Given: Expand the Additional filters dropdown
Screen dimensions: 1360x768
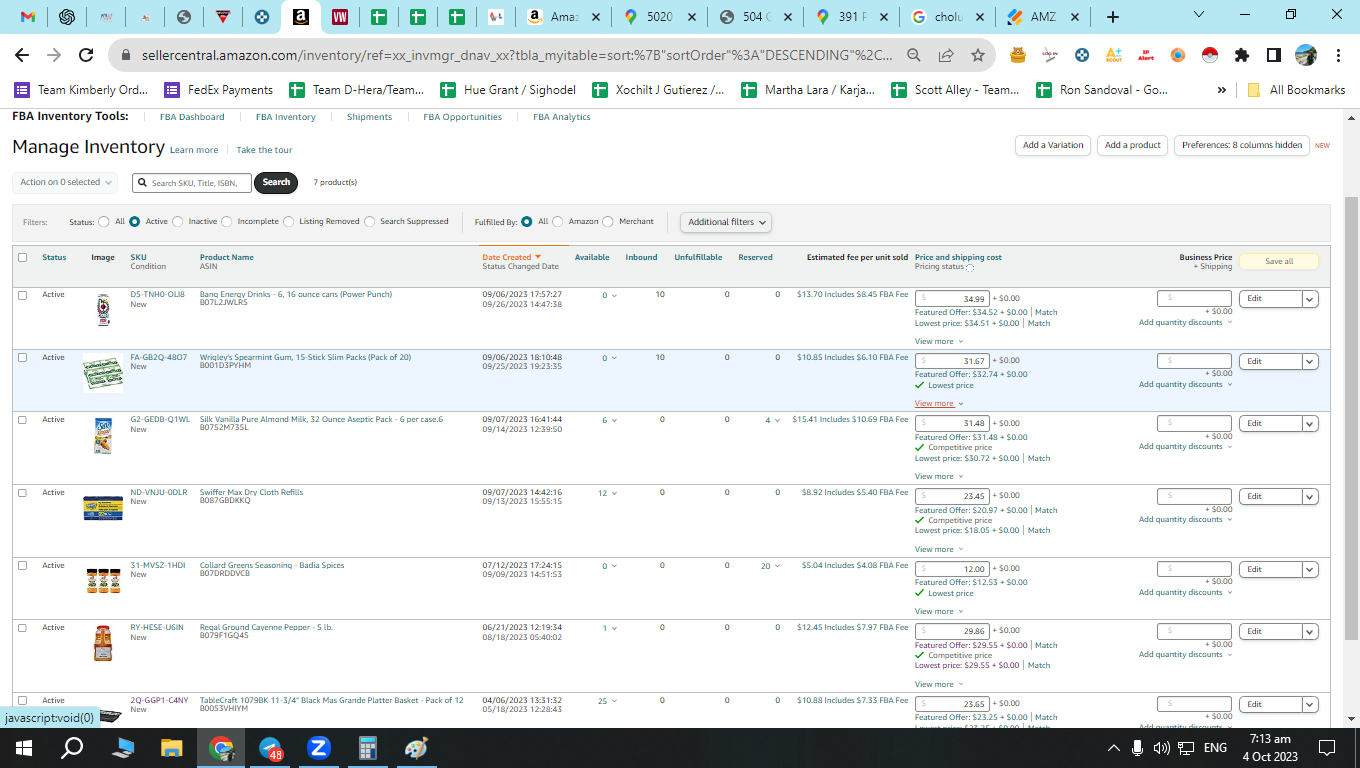Looking at the screenshot, I should click(x=726, y=222).
